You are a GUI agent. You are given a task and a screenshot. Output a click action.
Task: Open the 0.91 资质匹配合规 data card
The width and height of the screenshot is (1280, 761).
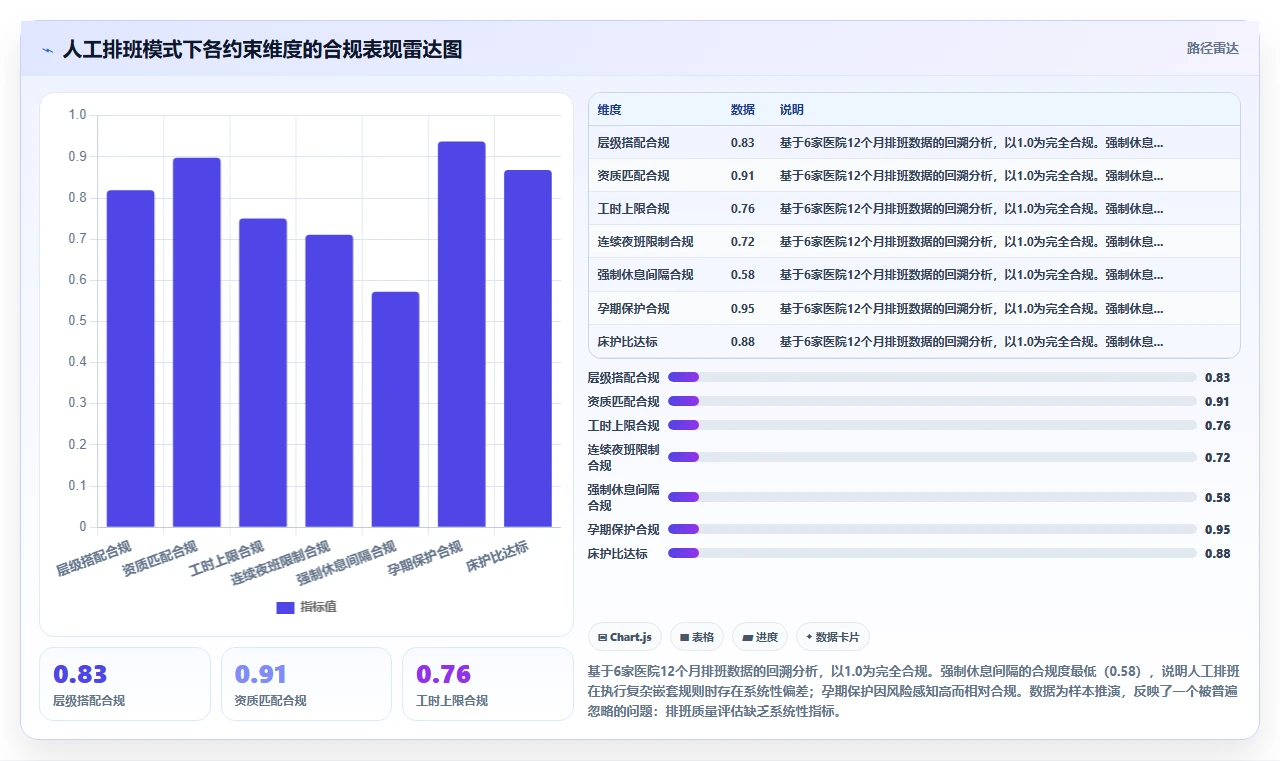click(x=306, y=684)
